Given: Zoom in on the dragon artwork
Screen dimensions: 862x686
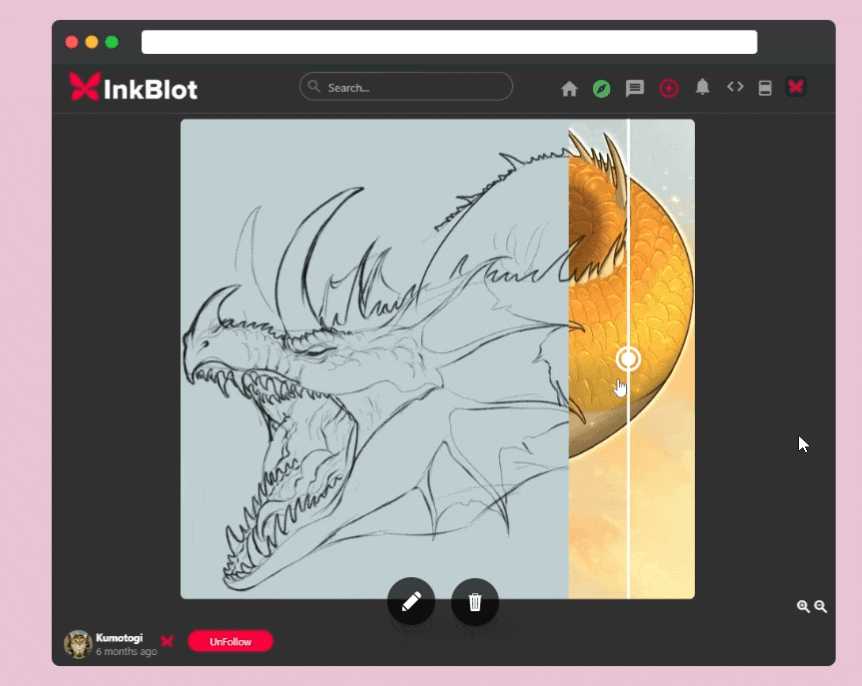Looking at the screenshot, I should click(803, 606).
